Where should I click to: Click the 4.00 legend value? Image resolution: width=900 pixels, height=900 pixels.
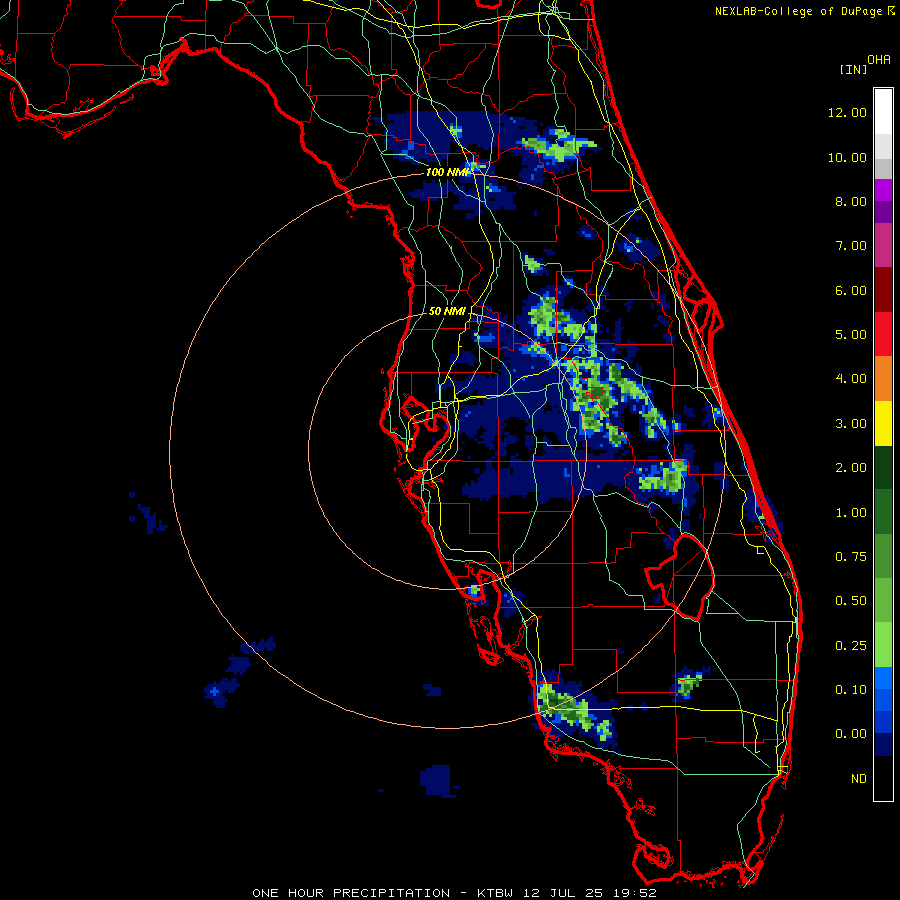851,379
